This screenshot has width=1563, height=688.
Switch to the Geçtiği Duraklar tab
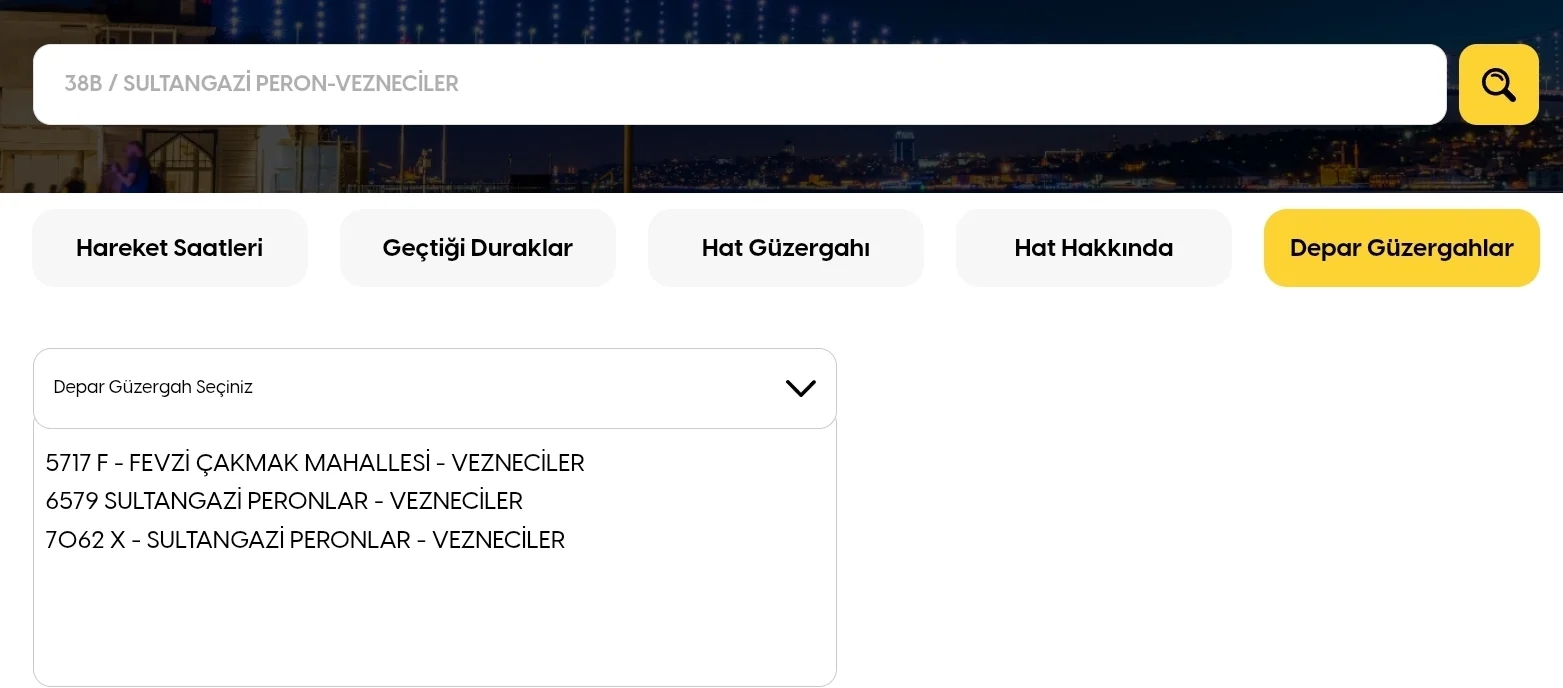tap(477, 248)
